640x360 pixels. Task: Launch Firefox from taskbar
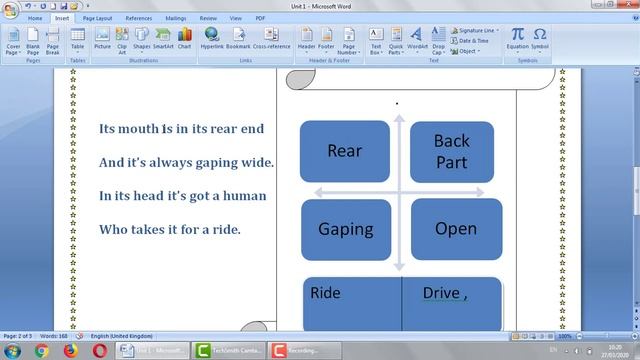[71, 351]
